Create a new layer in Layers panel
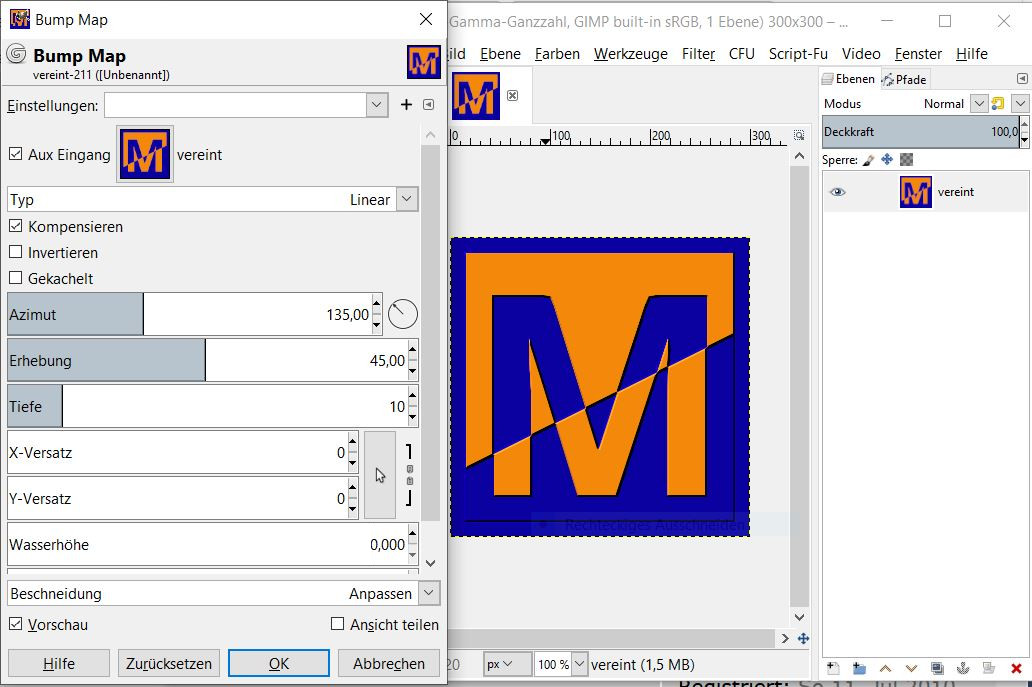Screen dimensions: 1032x687 pyautogui.click(x=833, y=668)
